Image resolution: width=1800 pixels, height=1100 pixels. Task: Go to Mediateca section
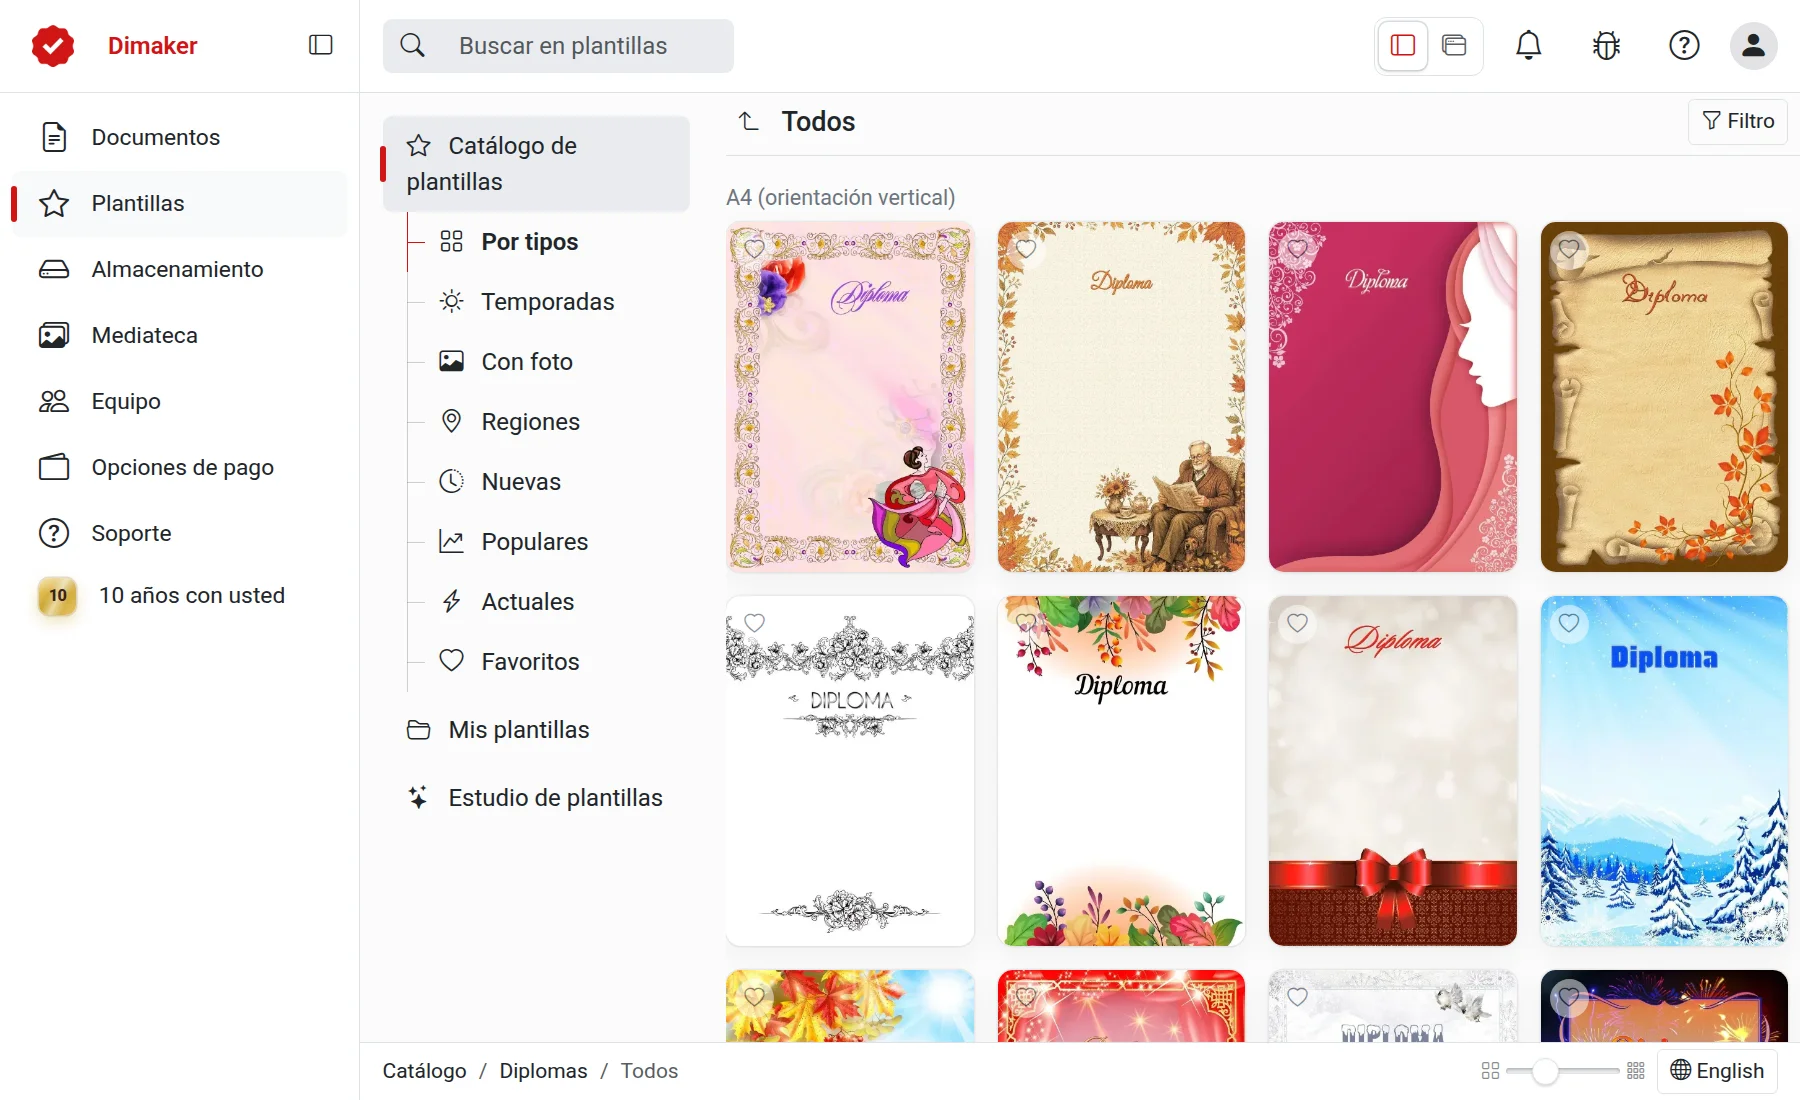tap(179, 335)
